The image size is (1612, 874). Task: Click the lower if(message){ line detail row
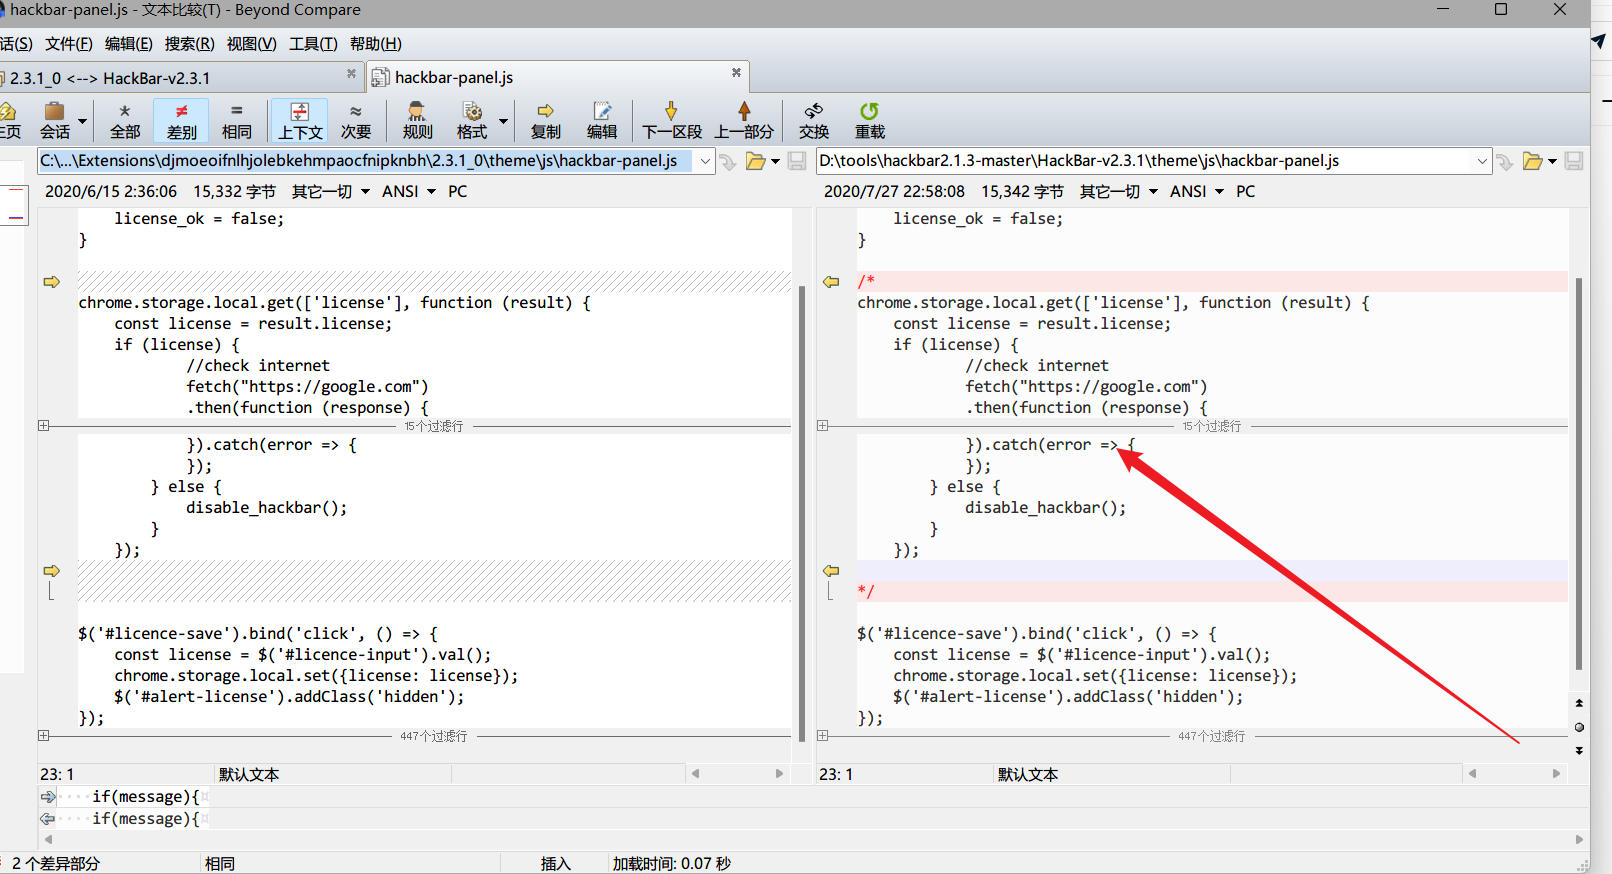tap(813, 819)
